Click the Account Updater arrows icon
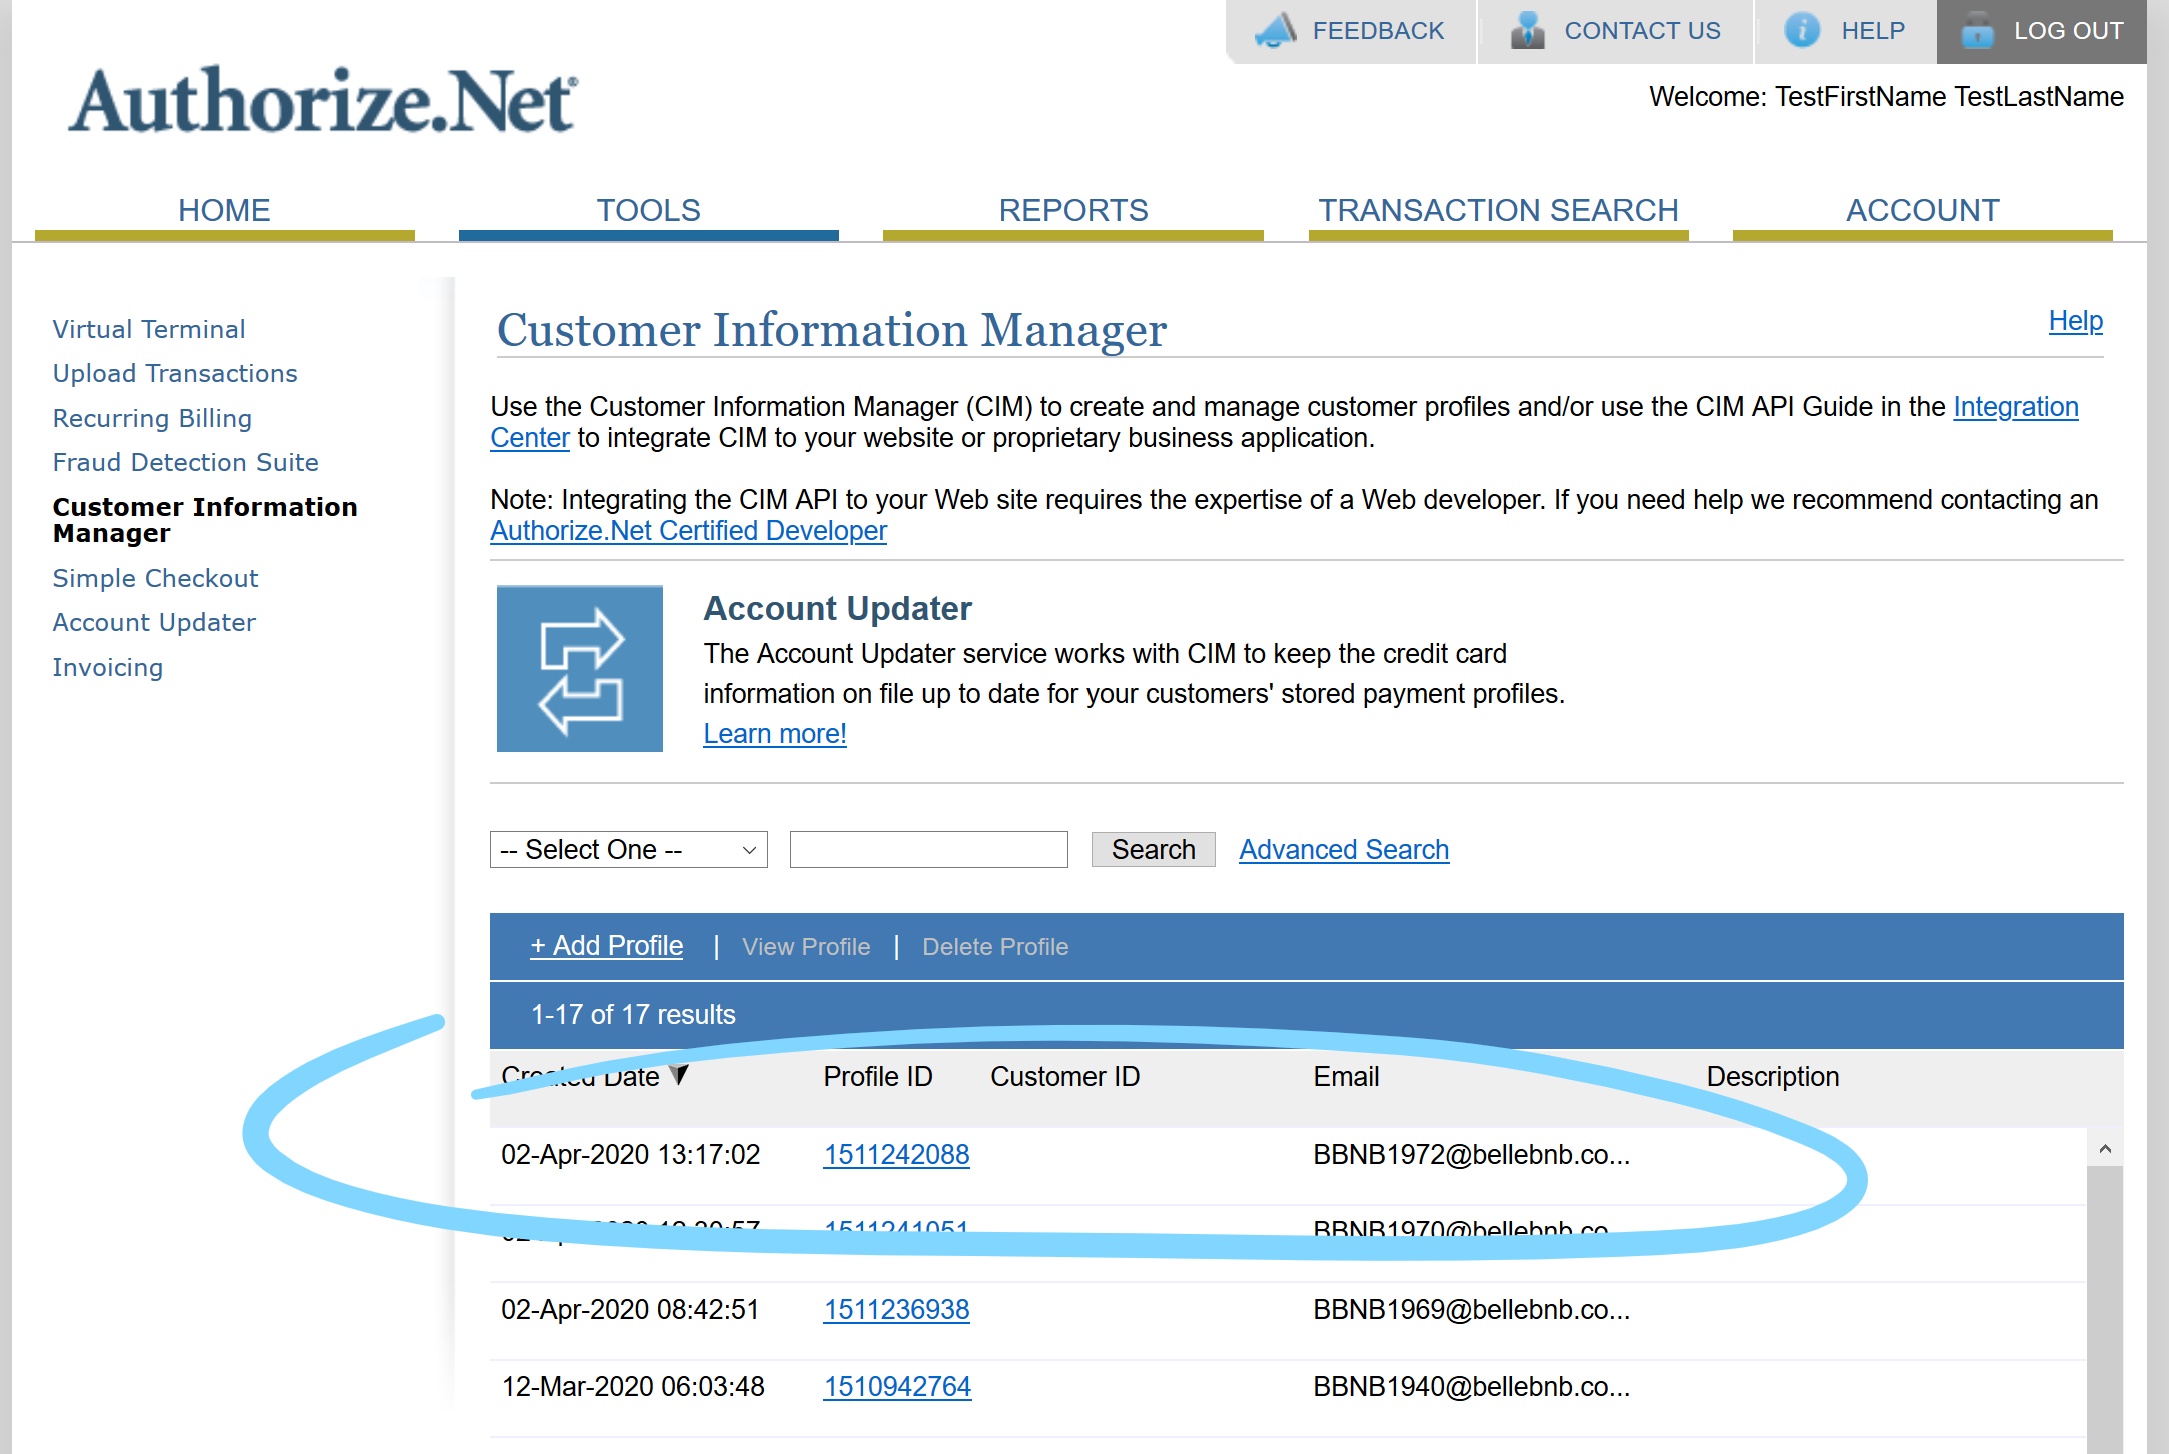This screenshot has width=2169, height=1454. [x=579, y=669]
